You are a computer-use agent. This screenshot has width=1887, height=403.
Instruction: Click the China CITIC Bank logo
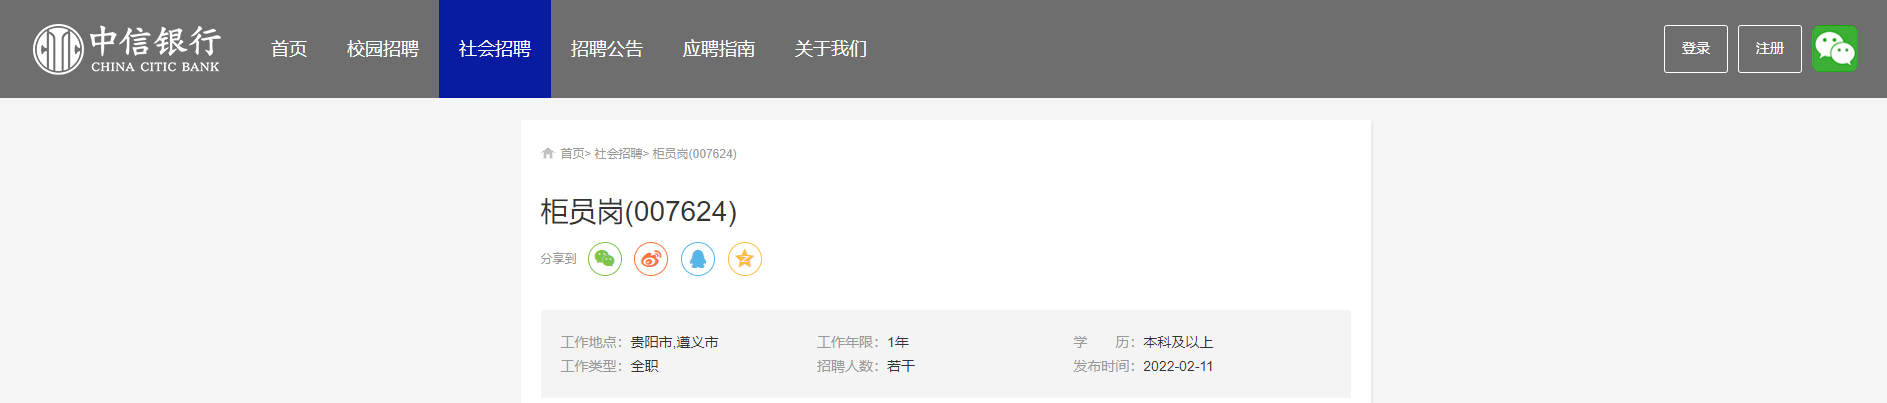127,49
